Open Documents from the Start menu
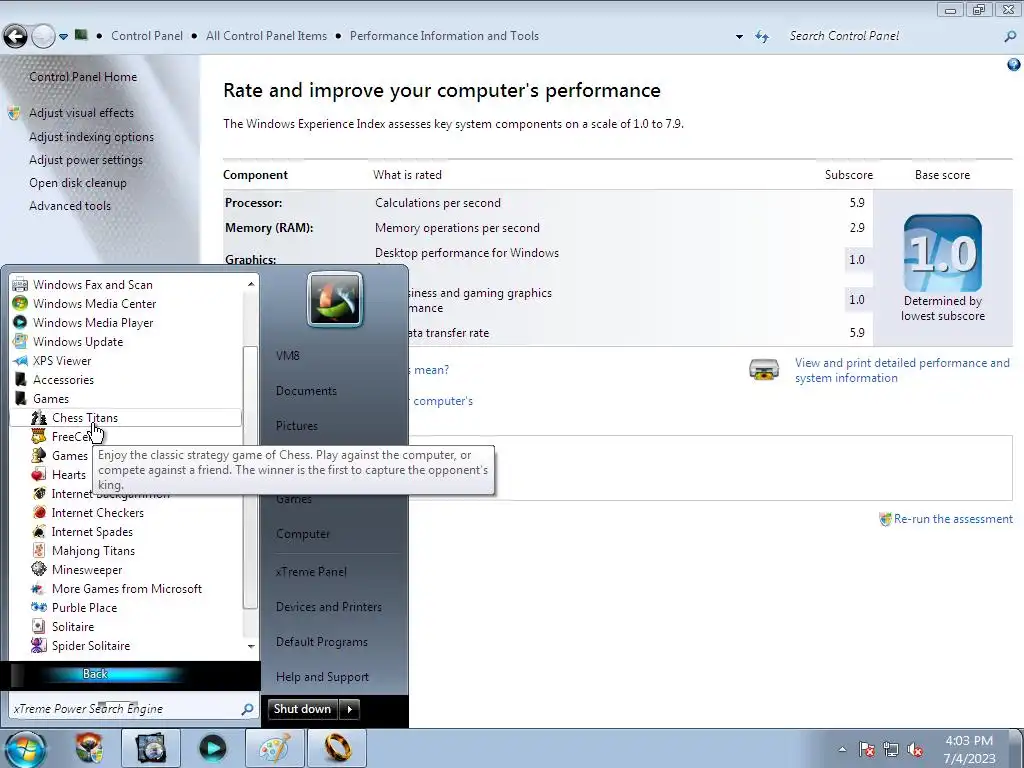Image resolution: width=1024 pixels, height=768 pixels. (x=306, y=391)
